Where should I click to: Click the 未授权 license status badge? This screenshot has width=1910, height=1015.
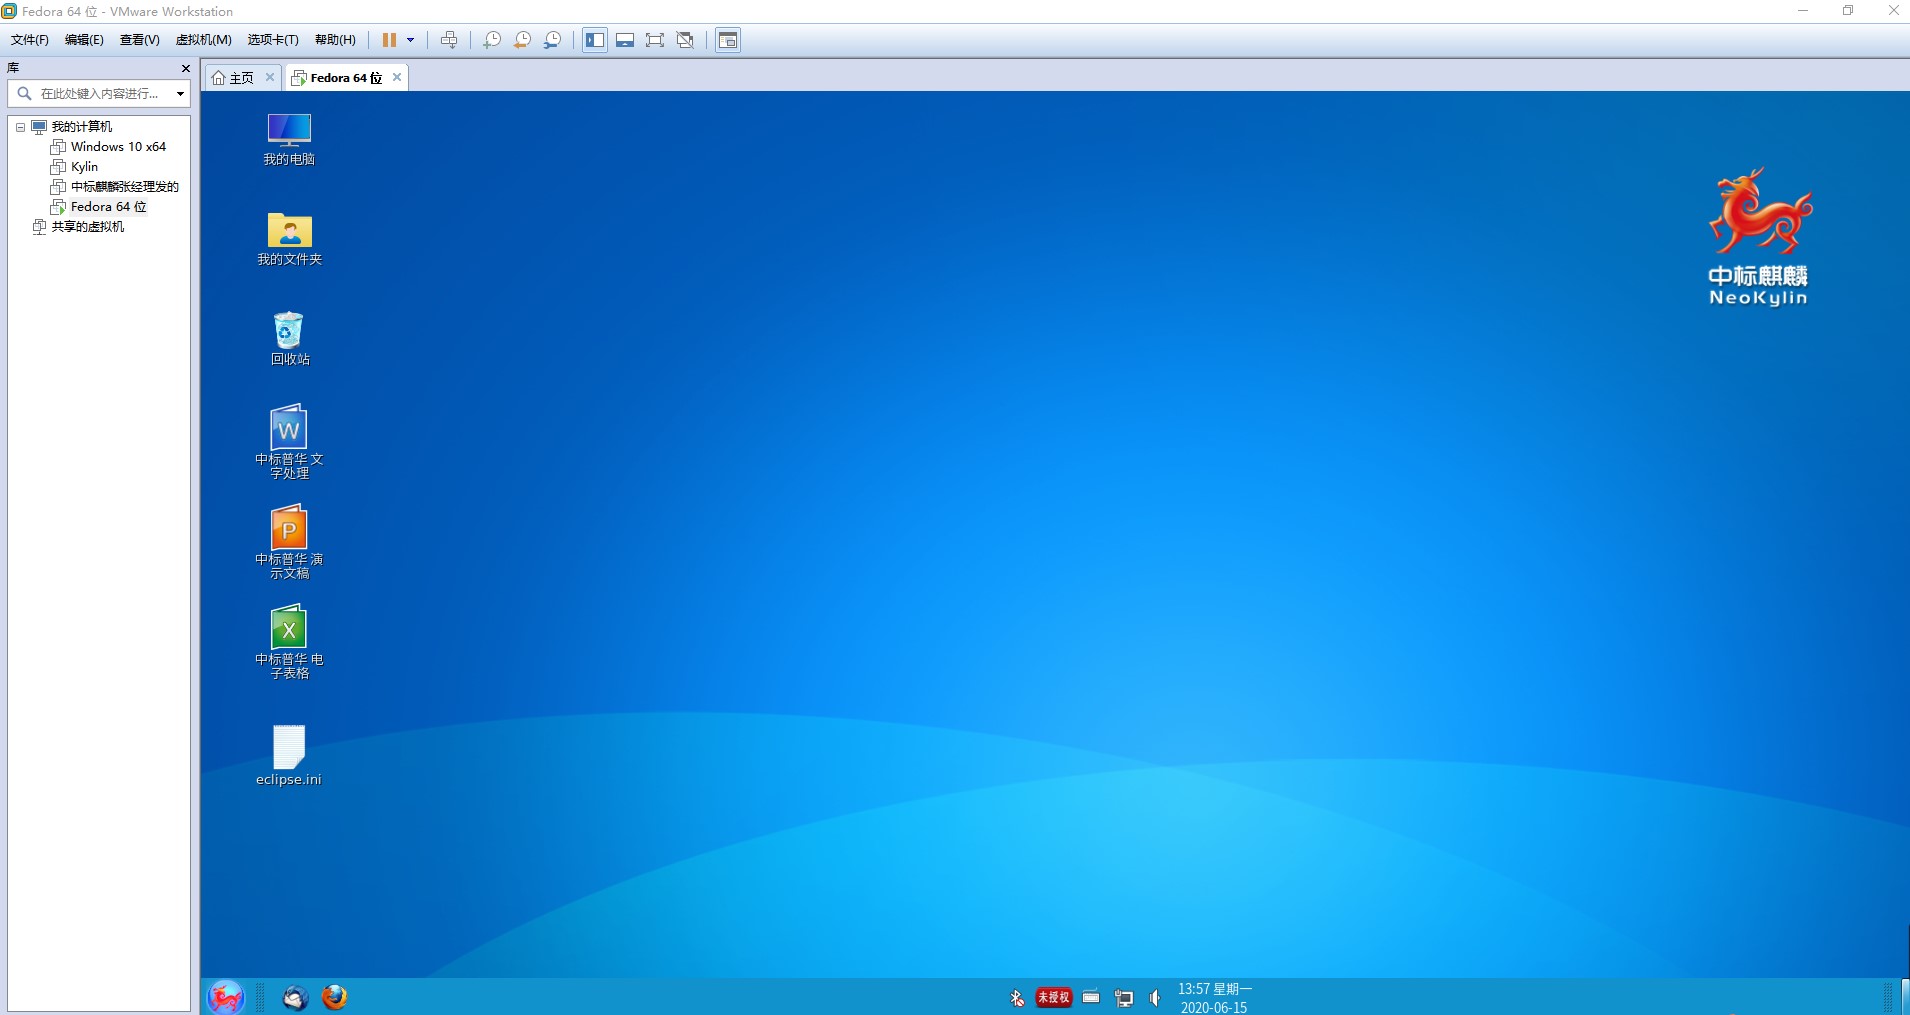1054,997
